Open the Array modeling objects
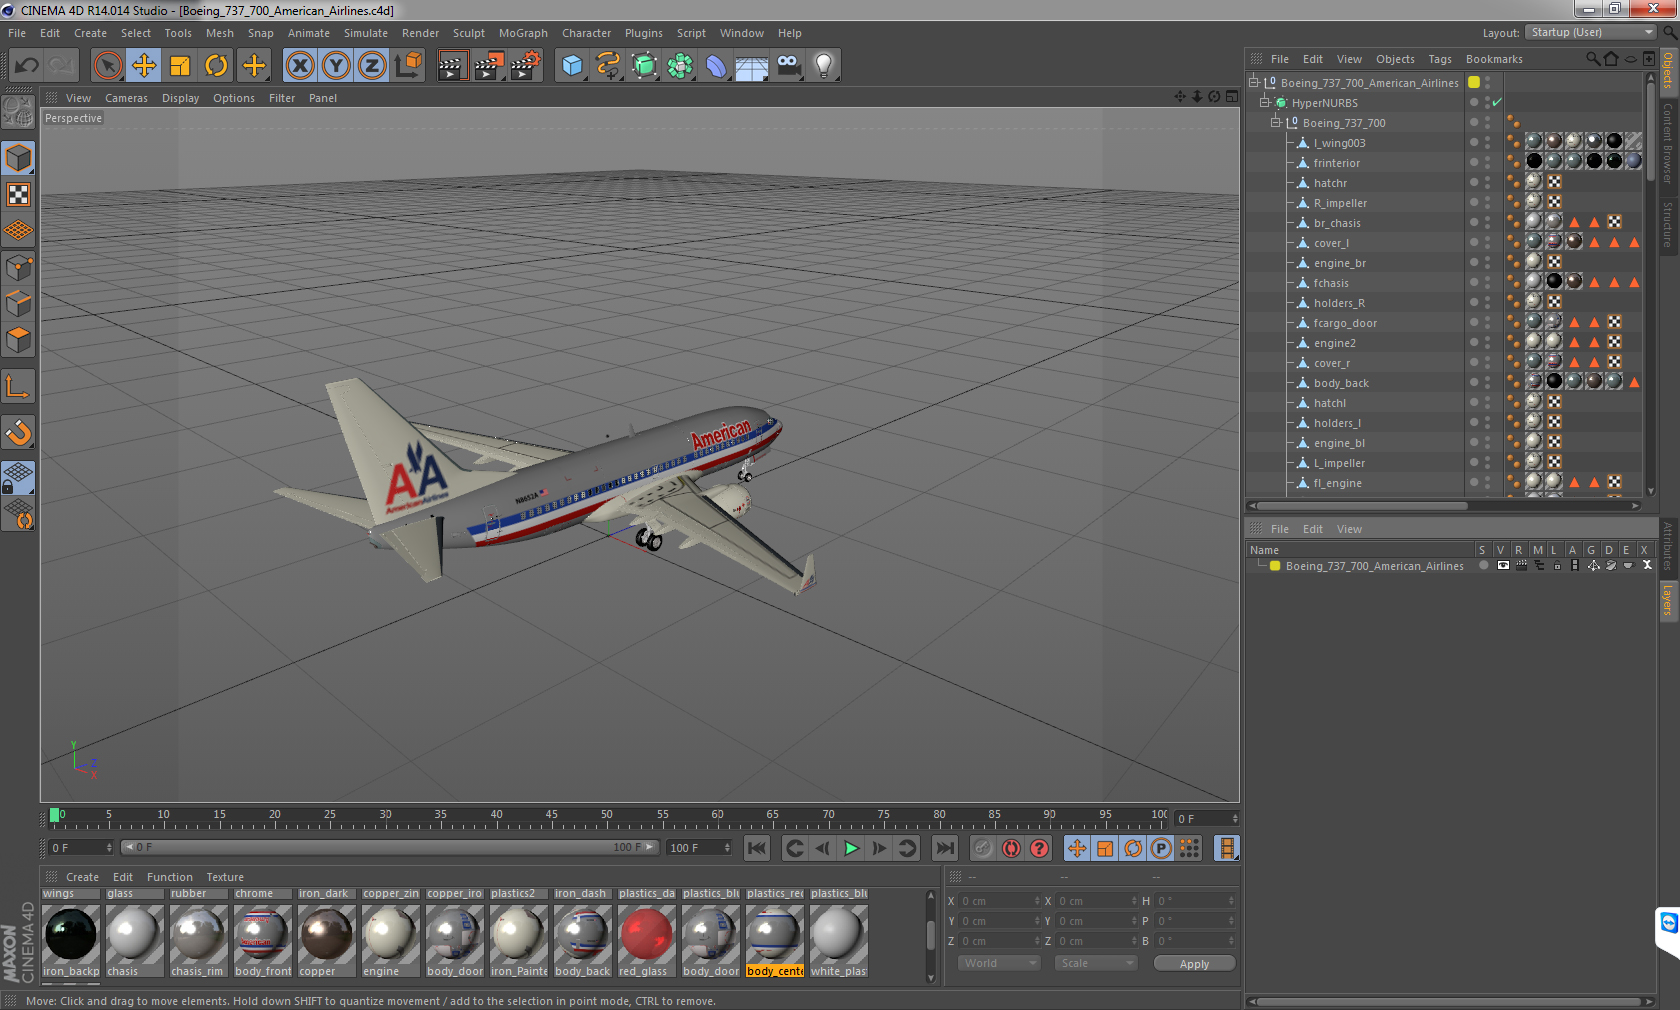The image size is (1680, 1010). [680, 66]
